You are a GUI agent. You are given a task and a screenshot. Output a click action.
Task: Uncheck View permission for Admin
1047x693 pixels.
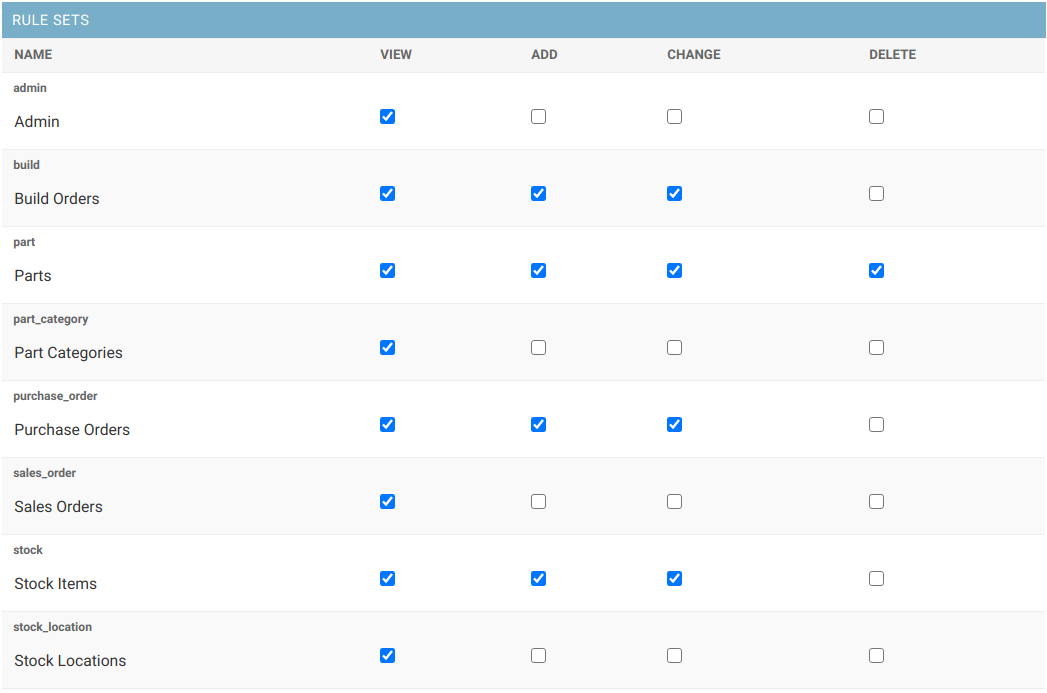(388, 117)
